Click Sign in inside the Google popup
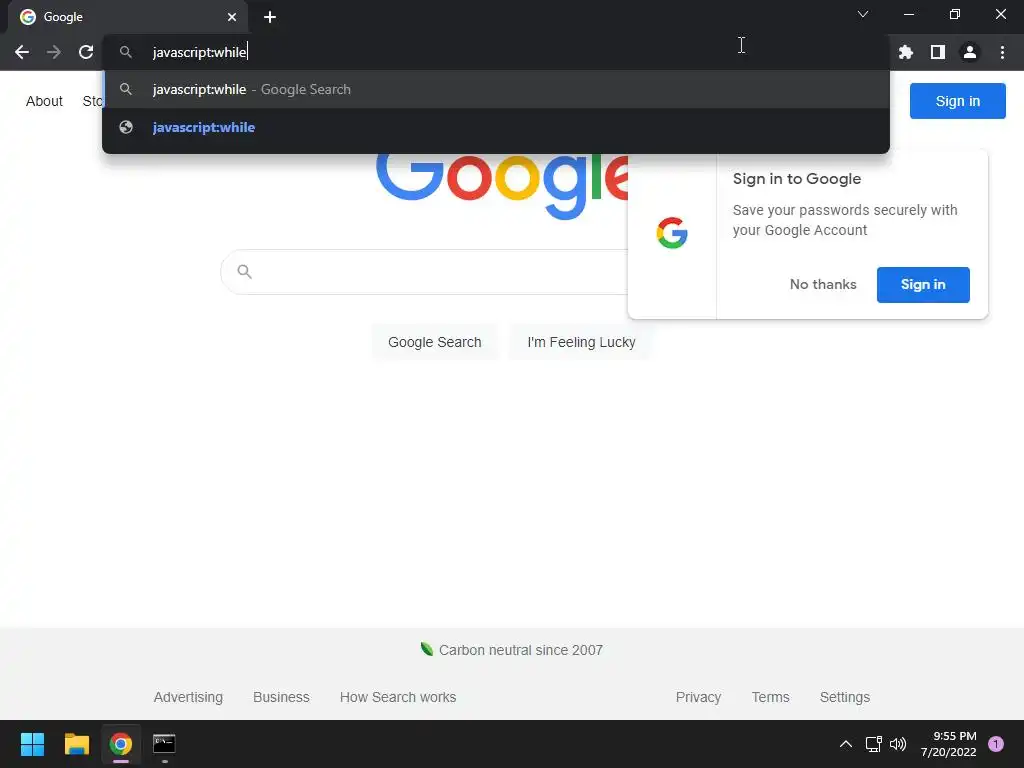1024x768 pixels. (923, 285)
